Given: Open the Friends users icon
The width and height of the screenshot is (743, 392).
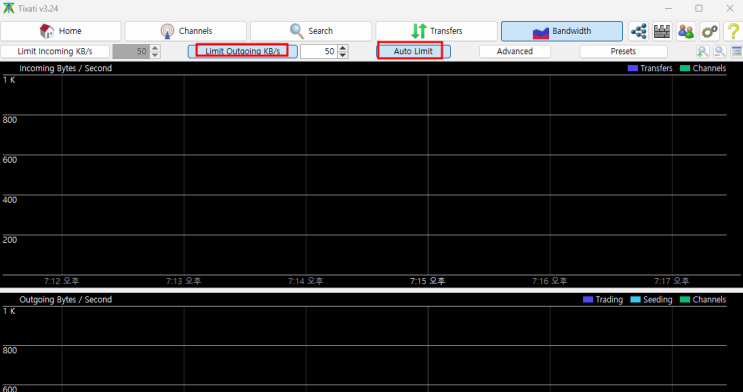Looking at the screenshot, I should (x=686, y=31).
